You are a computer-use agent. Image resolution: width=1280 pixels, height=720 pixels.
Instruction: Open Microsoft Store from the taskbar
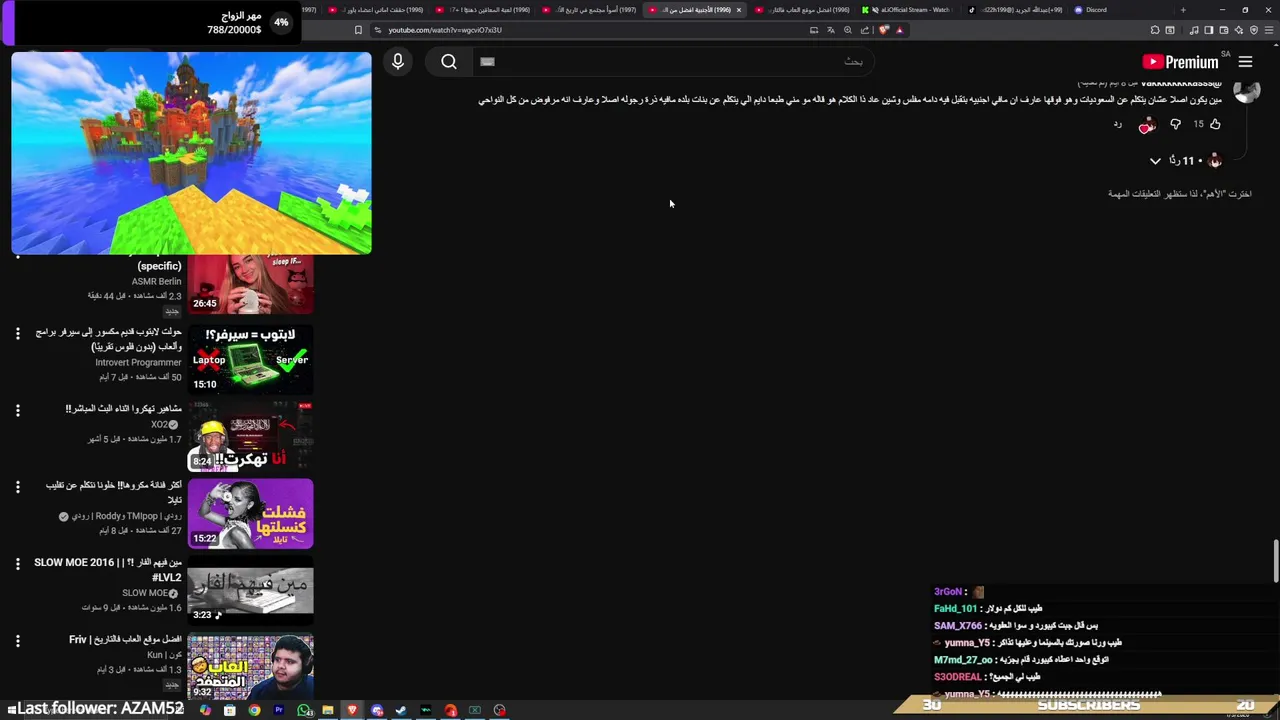point(229,710)
